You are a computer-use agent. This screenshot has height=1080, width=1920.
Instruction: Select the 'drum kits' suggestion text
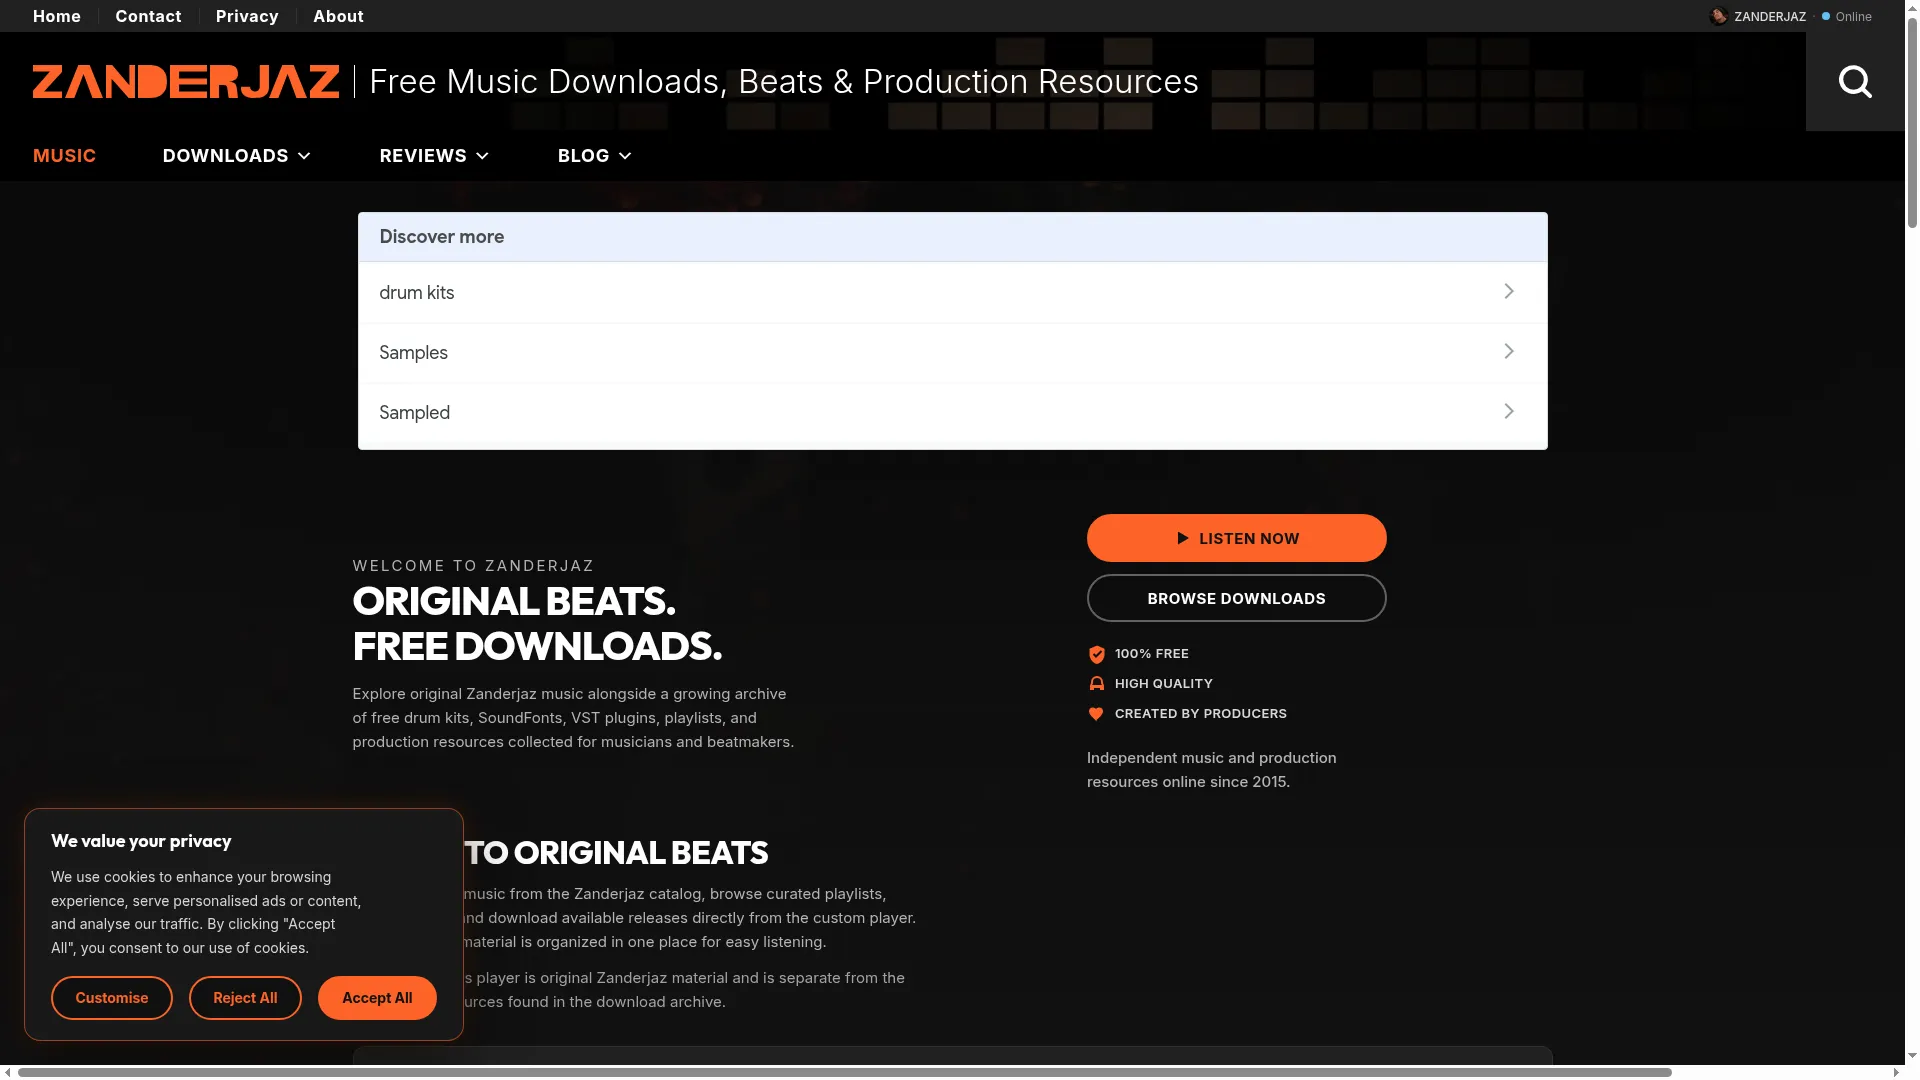417,293
